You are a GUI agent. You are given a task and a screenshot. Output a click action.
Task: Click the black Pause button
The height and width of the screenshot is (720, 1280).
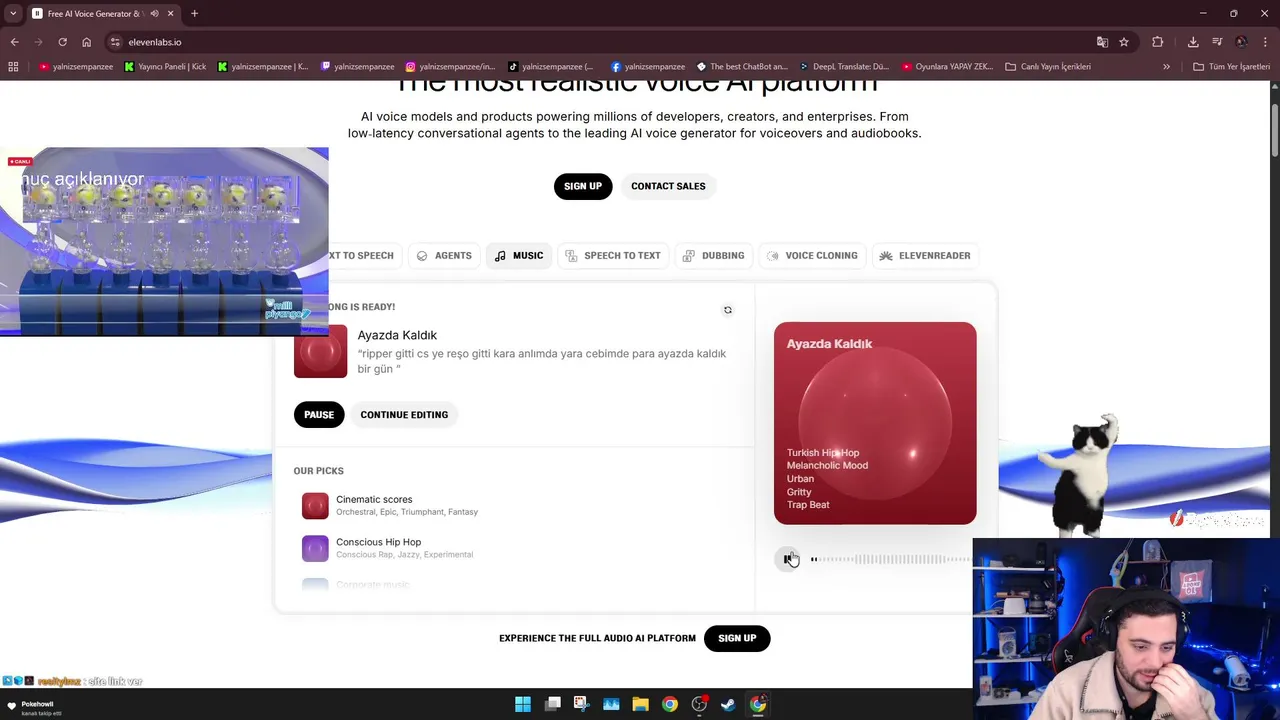coord(319,415)
